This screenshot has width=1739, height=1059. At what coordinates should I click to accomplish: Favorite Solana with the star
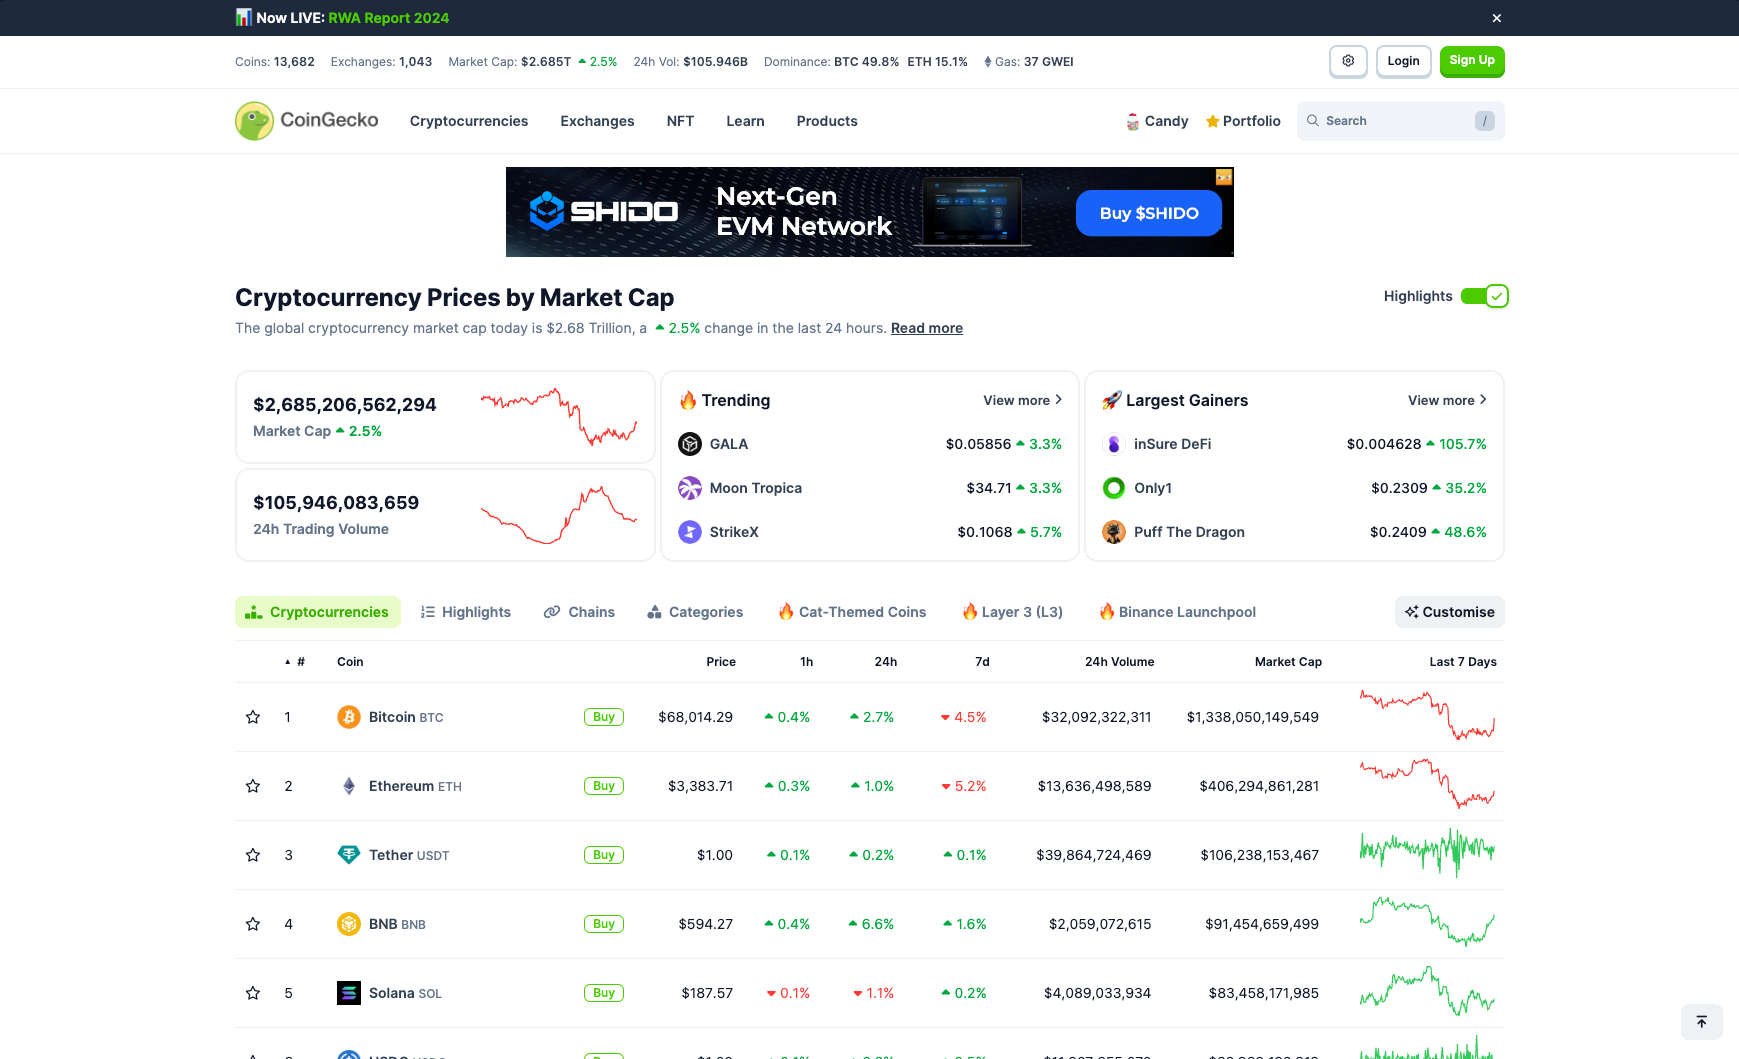pyautogui.click(x=253, y=993)
